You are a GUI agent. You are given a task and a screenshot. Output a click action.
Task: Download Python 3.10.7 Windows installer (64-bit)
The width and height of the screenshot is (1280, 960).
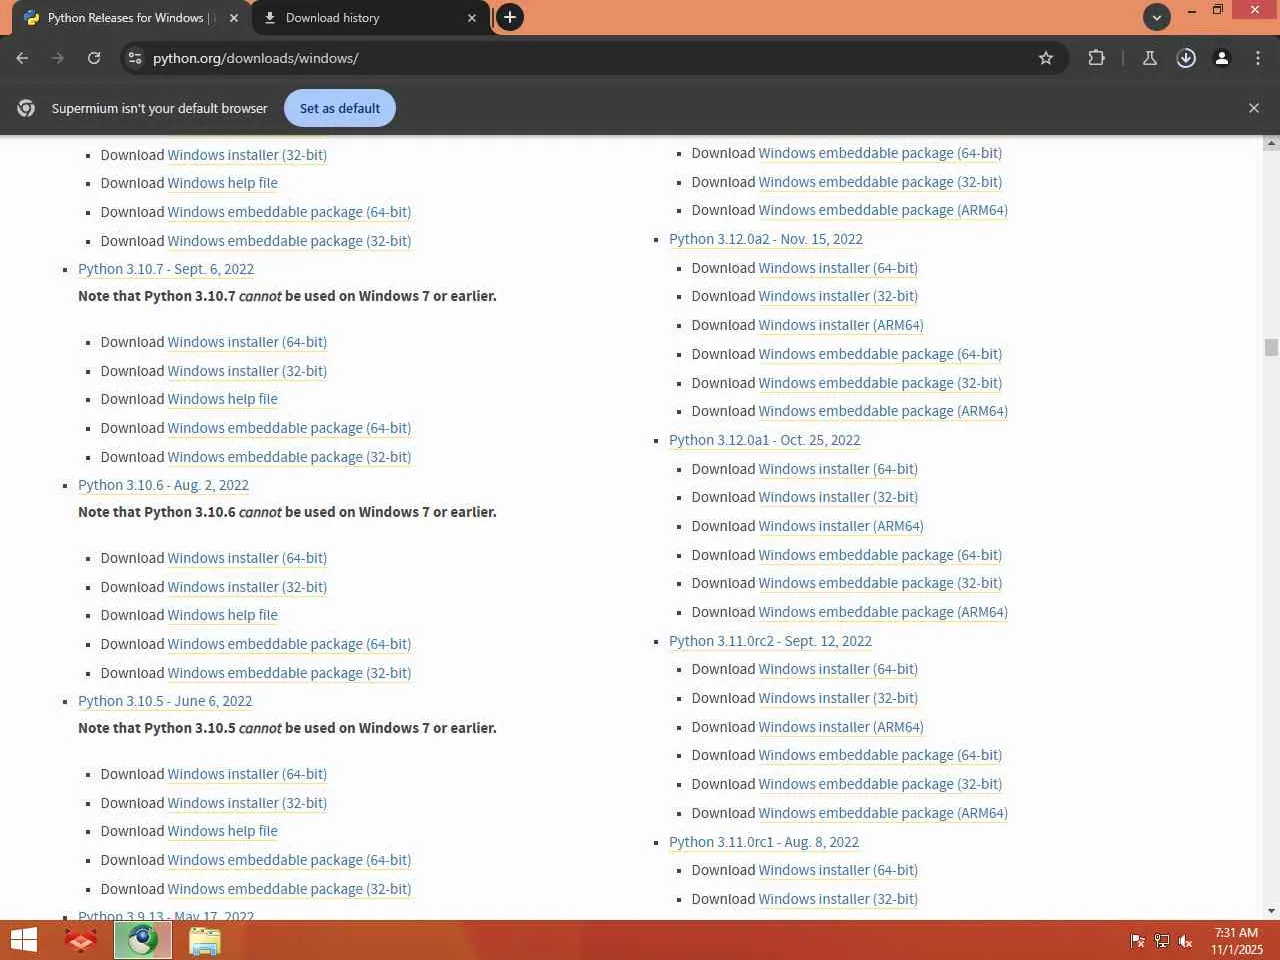247,342
